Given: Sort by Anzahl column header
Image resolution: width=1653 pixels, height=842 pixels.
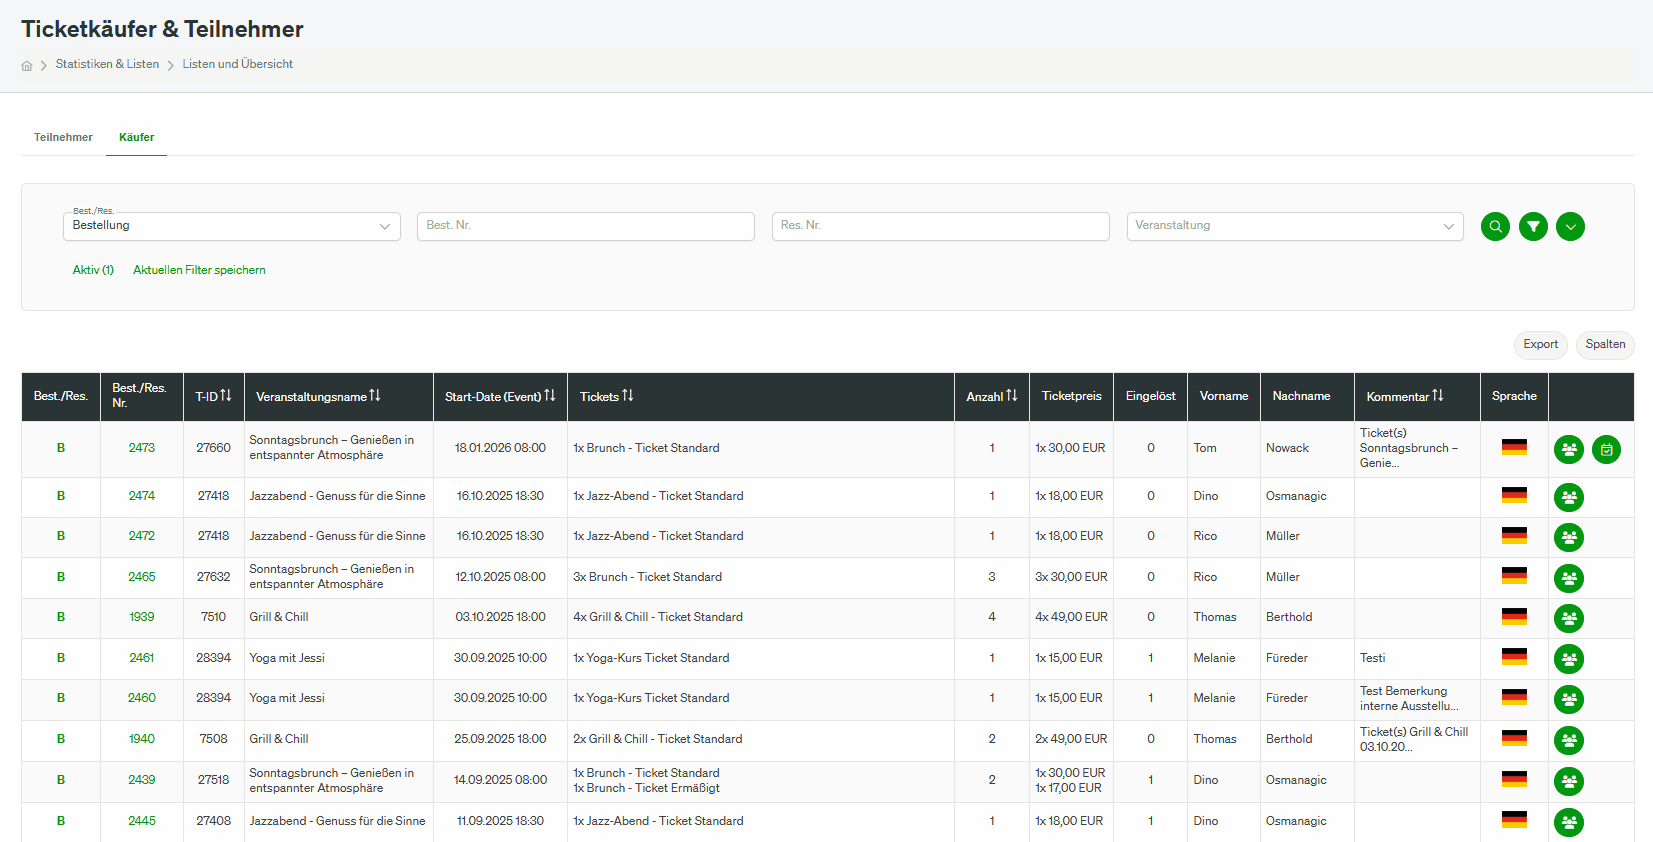Looking at the screenshot, I should coord(1012,396).
